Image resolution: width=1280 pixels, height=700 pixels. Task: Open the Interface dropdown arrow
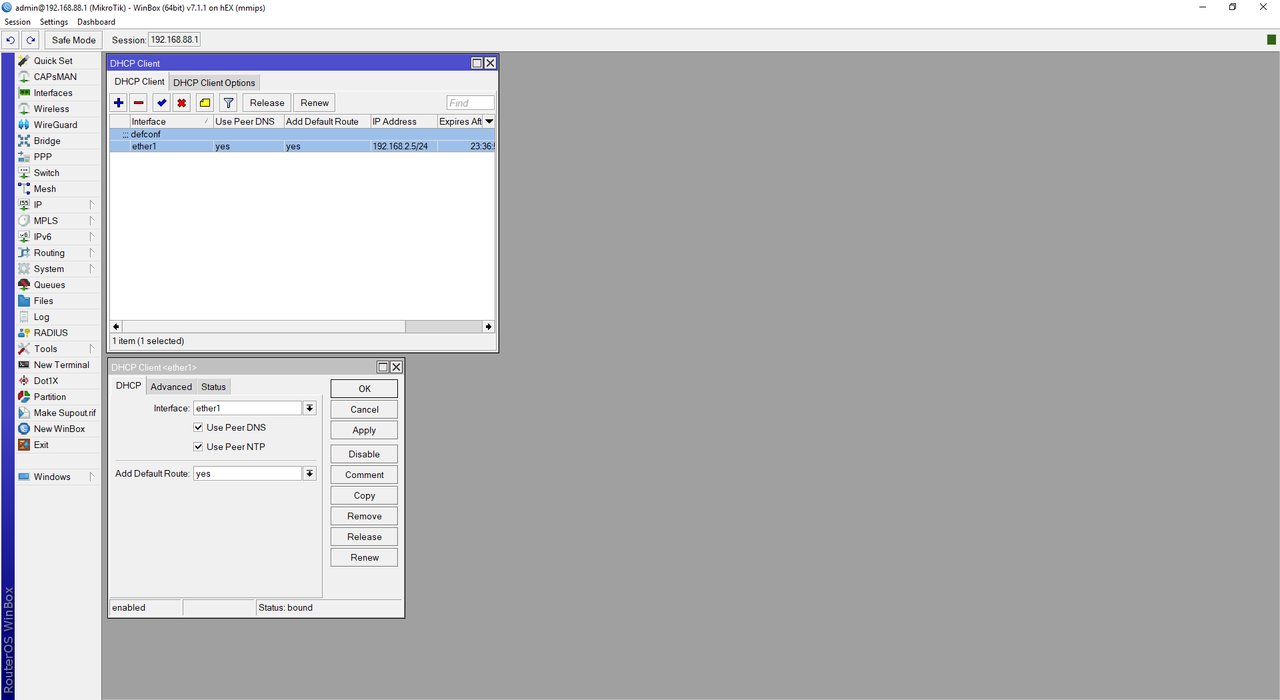[310, 408]
